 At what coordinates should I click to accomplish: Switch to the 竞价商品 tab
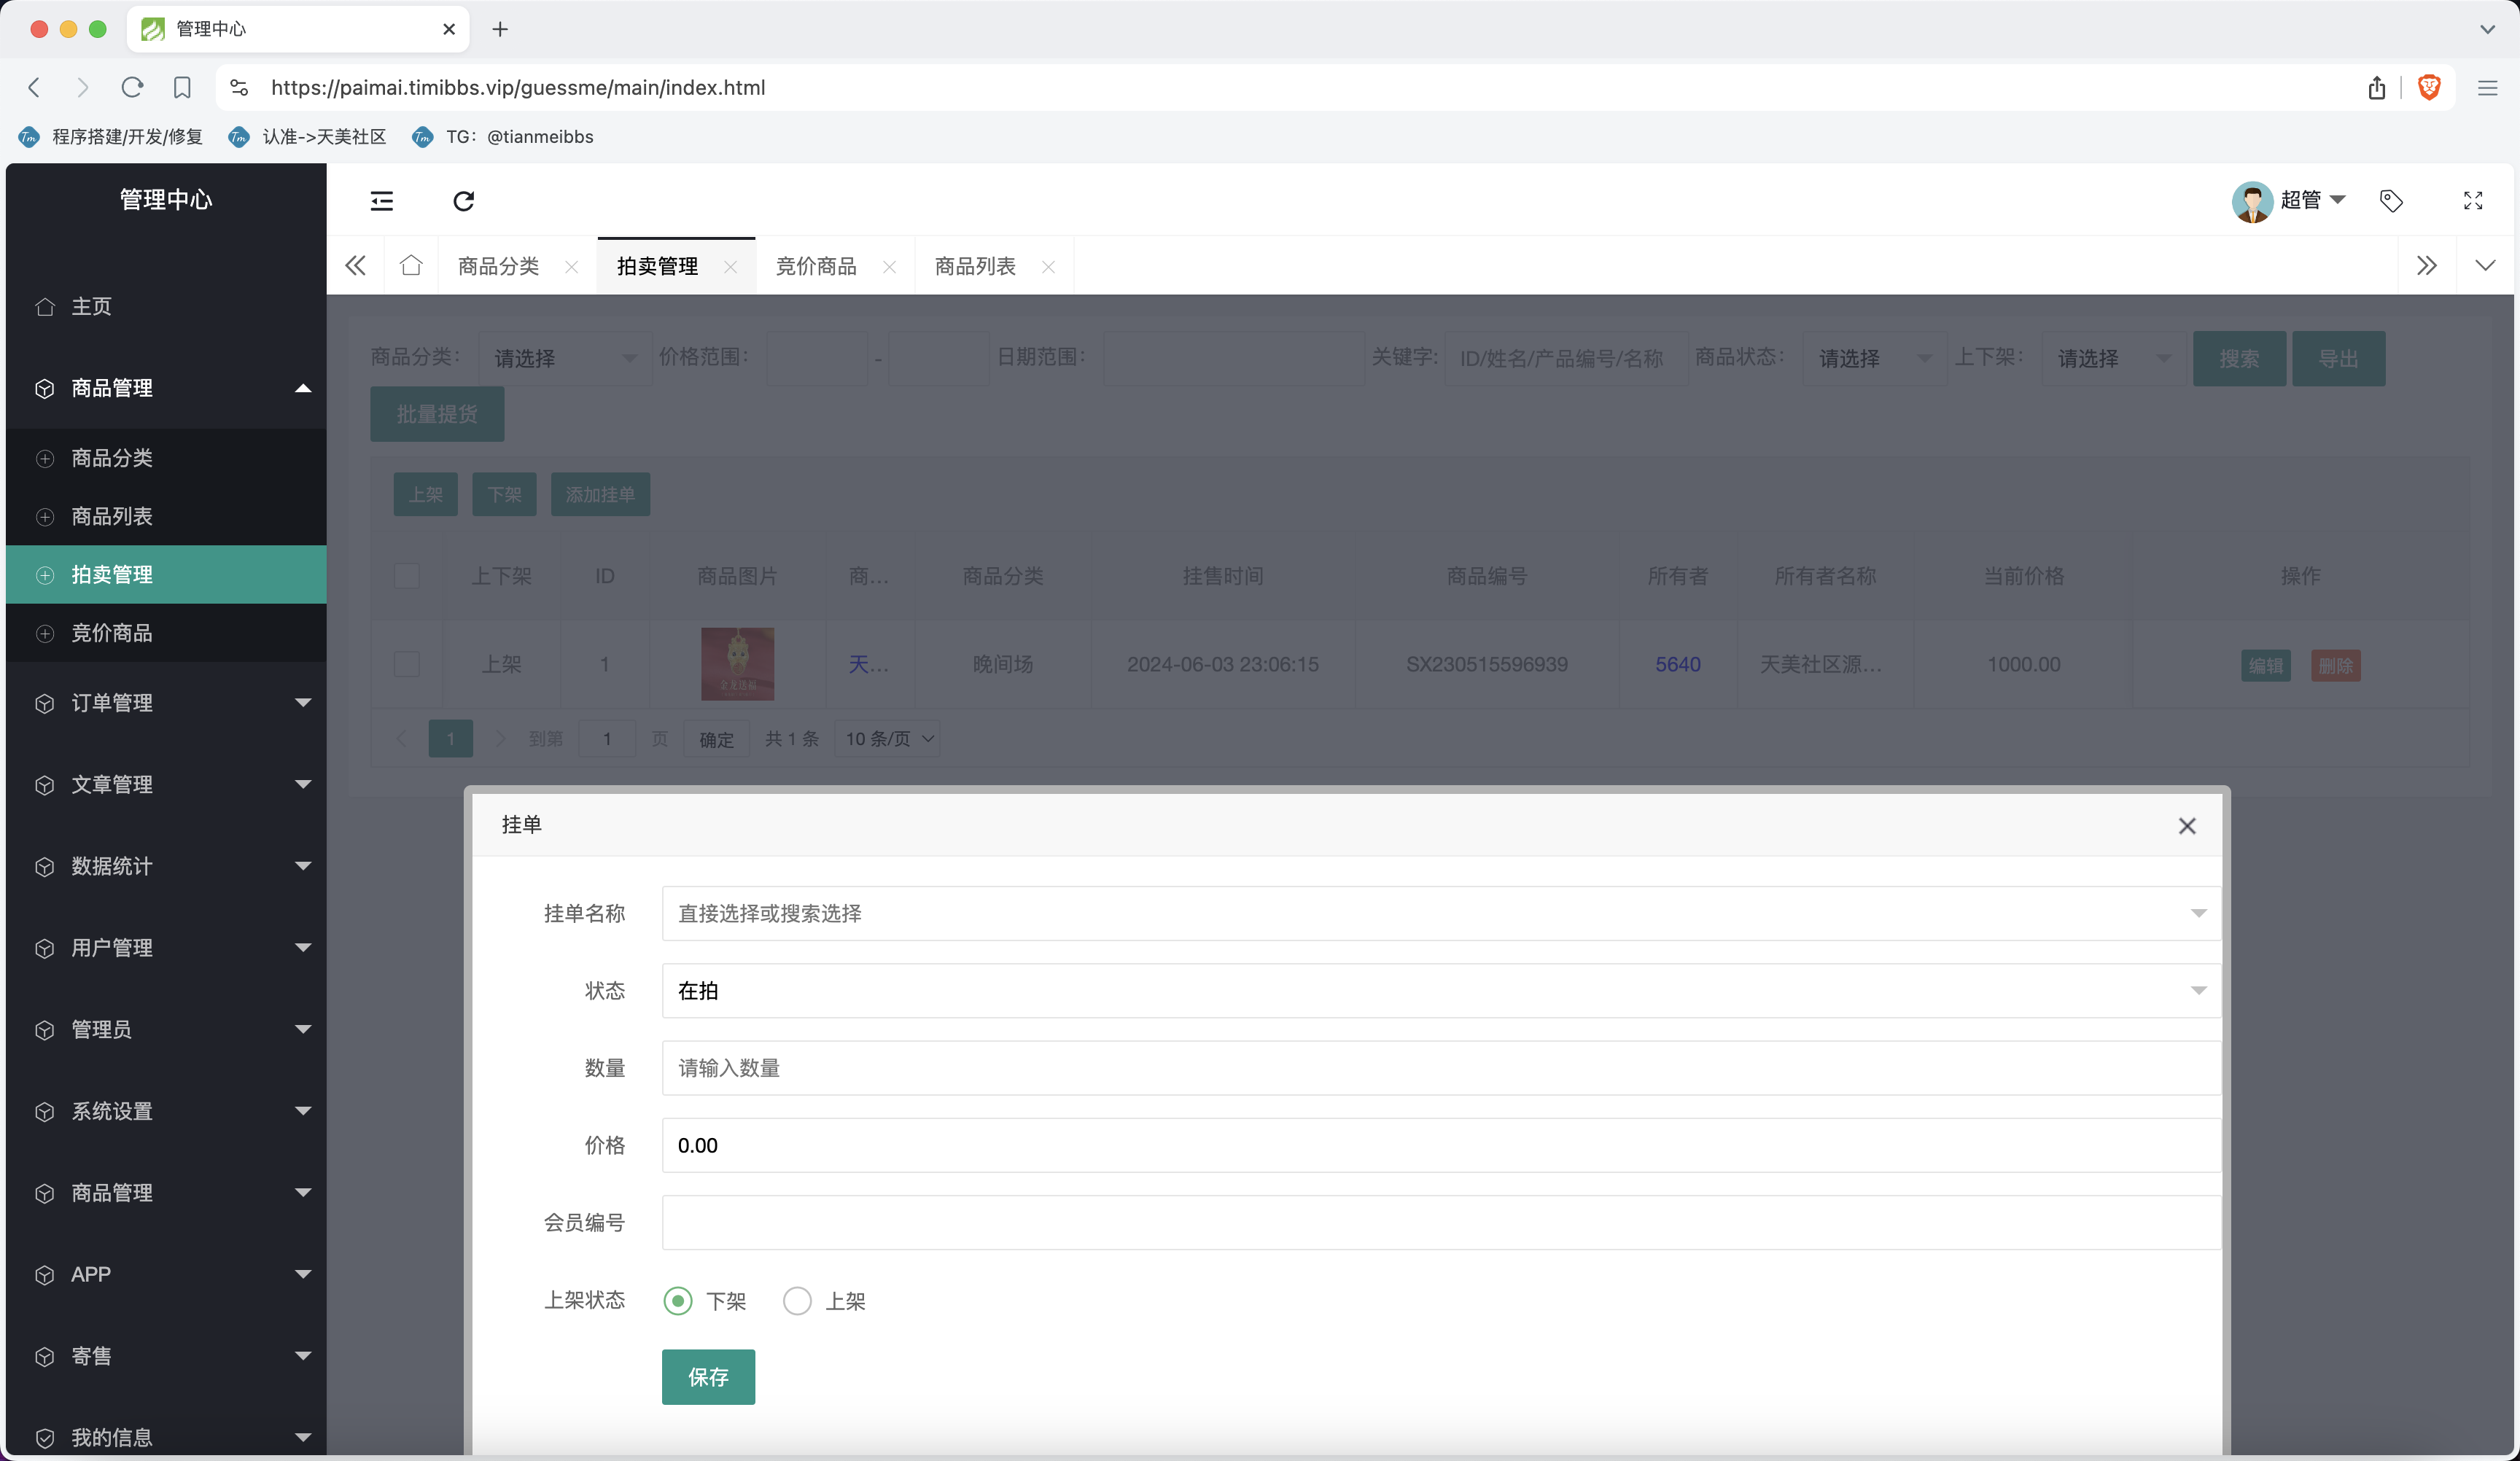click(816, 266)
